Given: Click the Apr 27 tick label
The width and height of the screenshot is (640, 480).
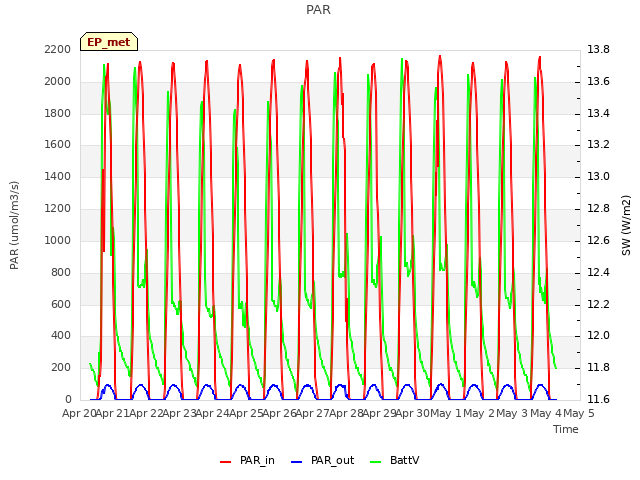Looking at the screenshot, I should coord(313,413).
